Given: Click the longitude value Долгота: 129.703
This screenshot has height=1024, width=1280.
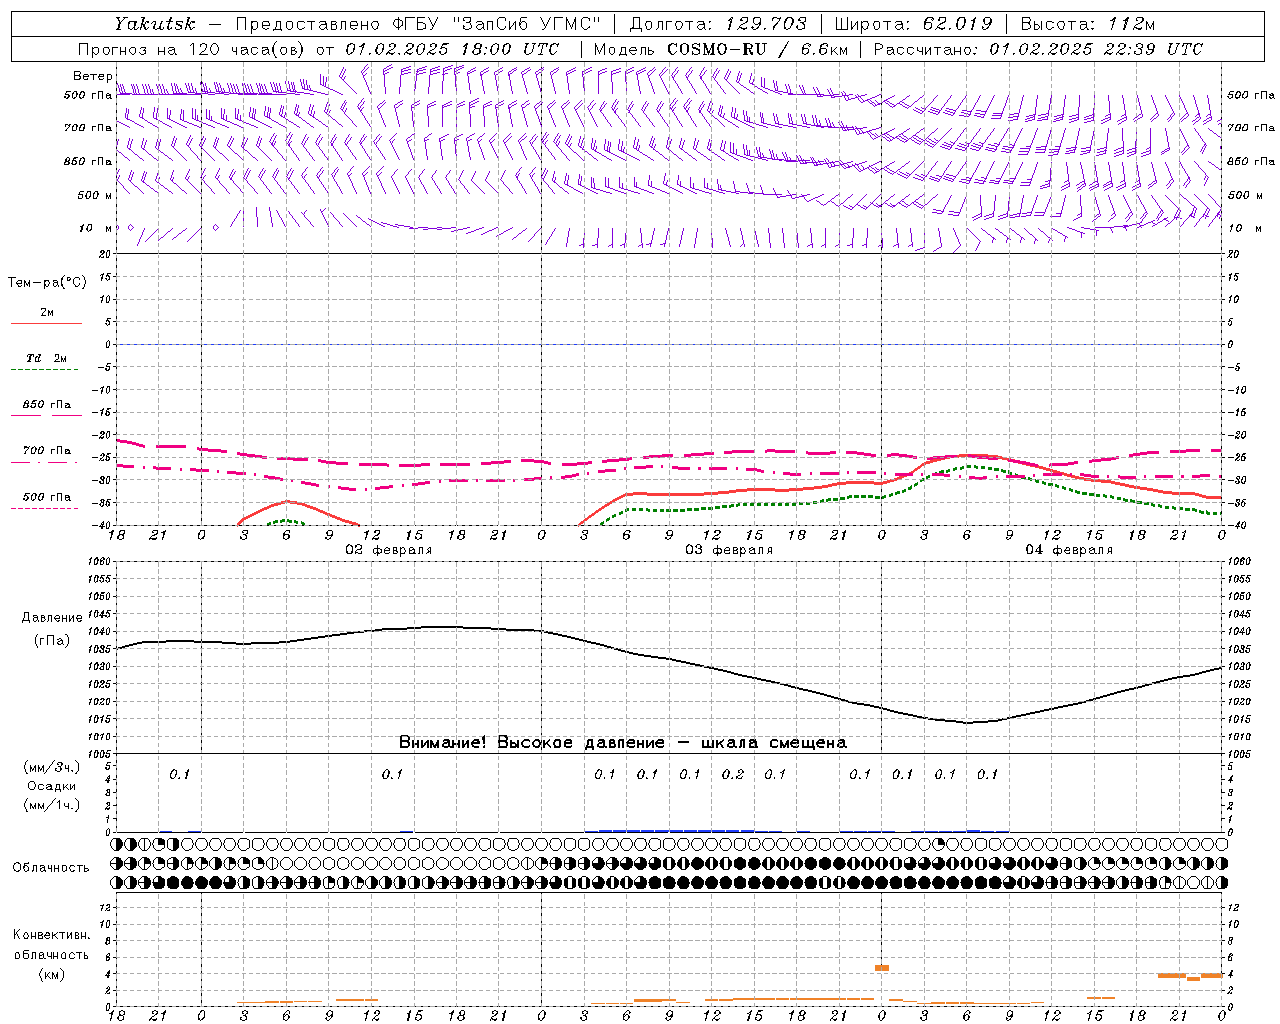Looking at the screenshot, I should (718, 23).
